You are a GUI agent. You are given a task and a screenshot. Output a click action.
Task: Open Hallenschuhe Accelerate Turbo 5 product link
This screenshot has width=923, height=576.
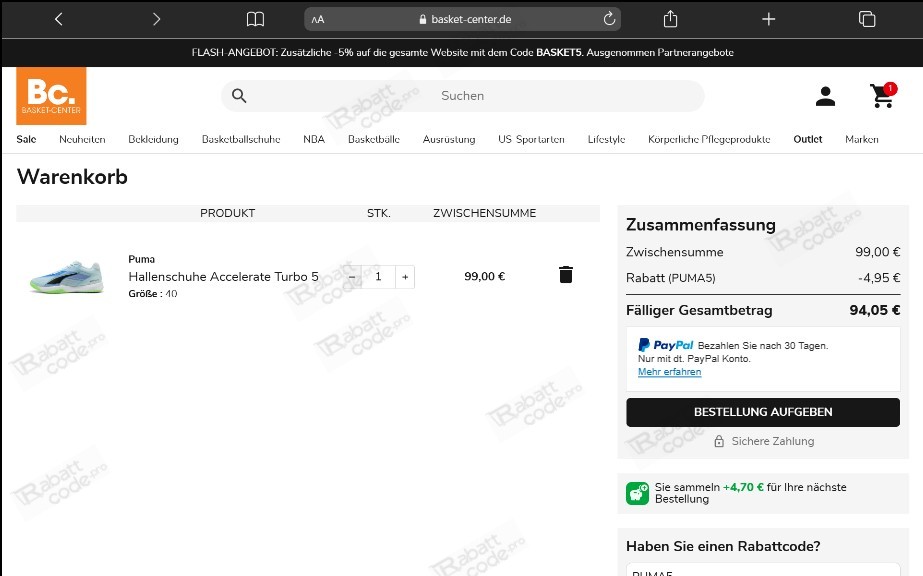(x=223, y=277)
